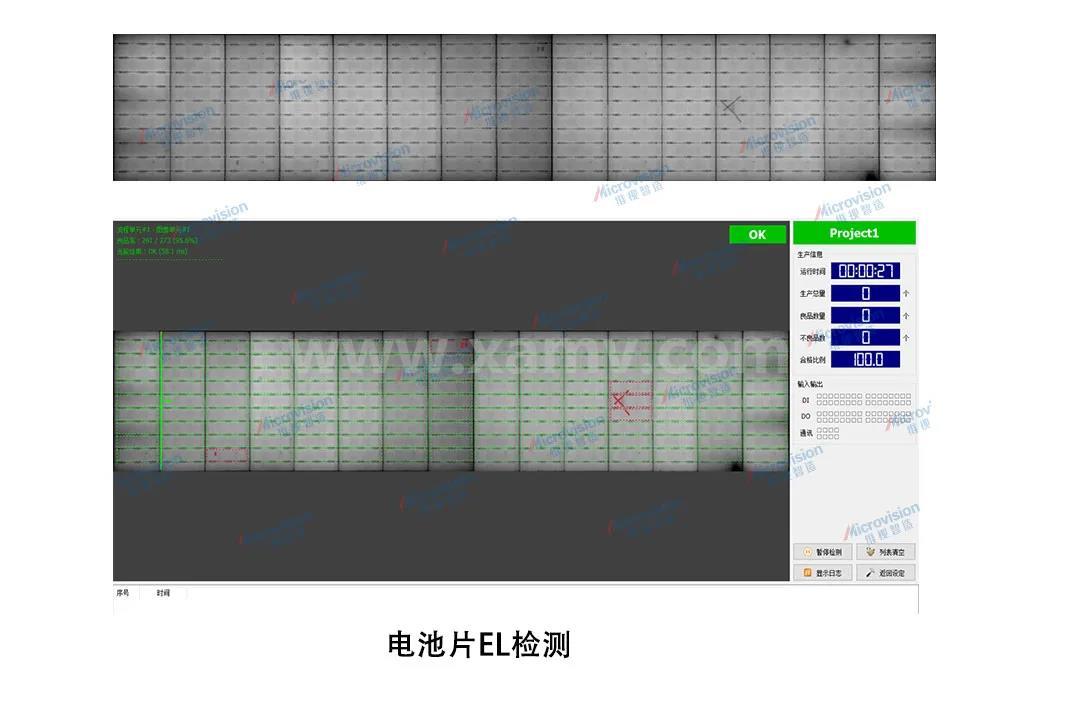
Task: Click the 良品数量 good count display
Action: [x=865, y=316]
